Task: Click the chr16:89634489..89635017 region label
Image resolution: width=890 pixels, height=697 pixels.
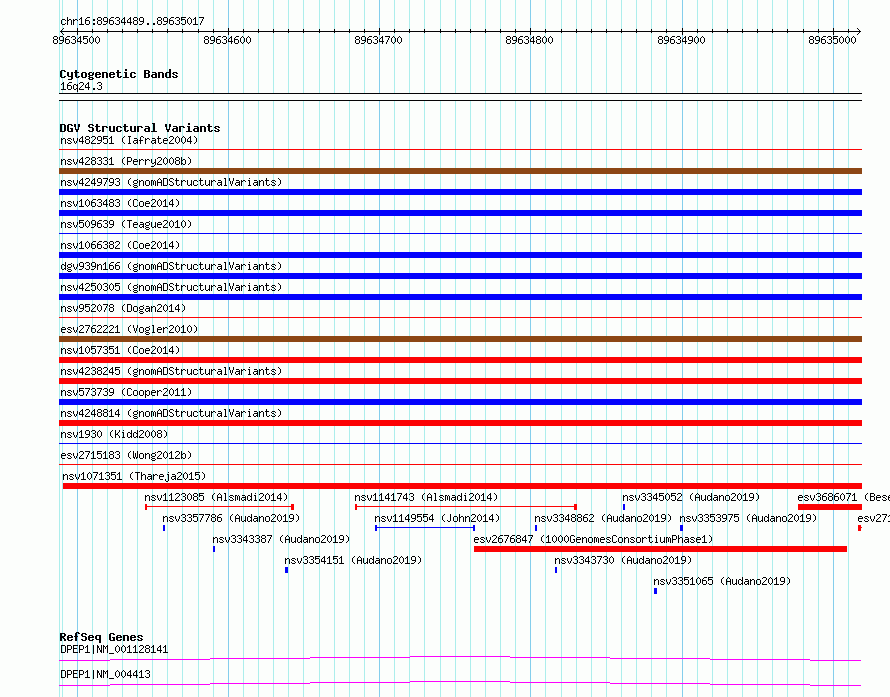Action: (x=132, y=21)
